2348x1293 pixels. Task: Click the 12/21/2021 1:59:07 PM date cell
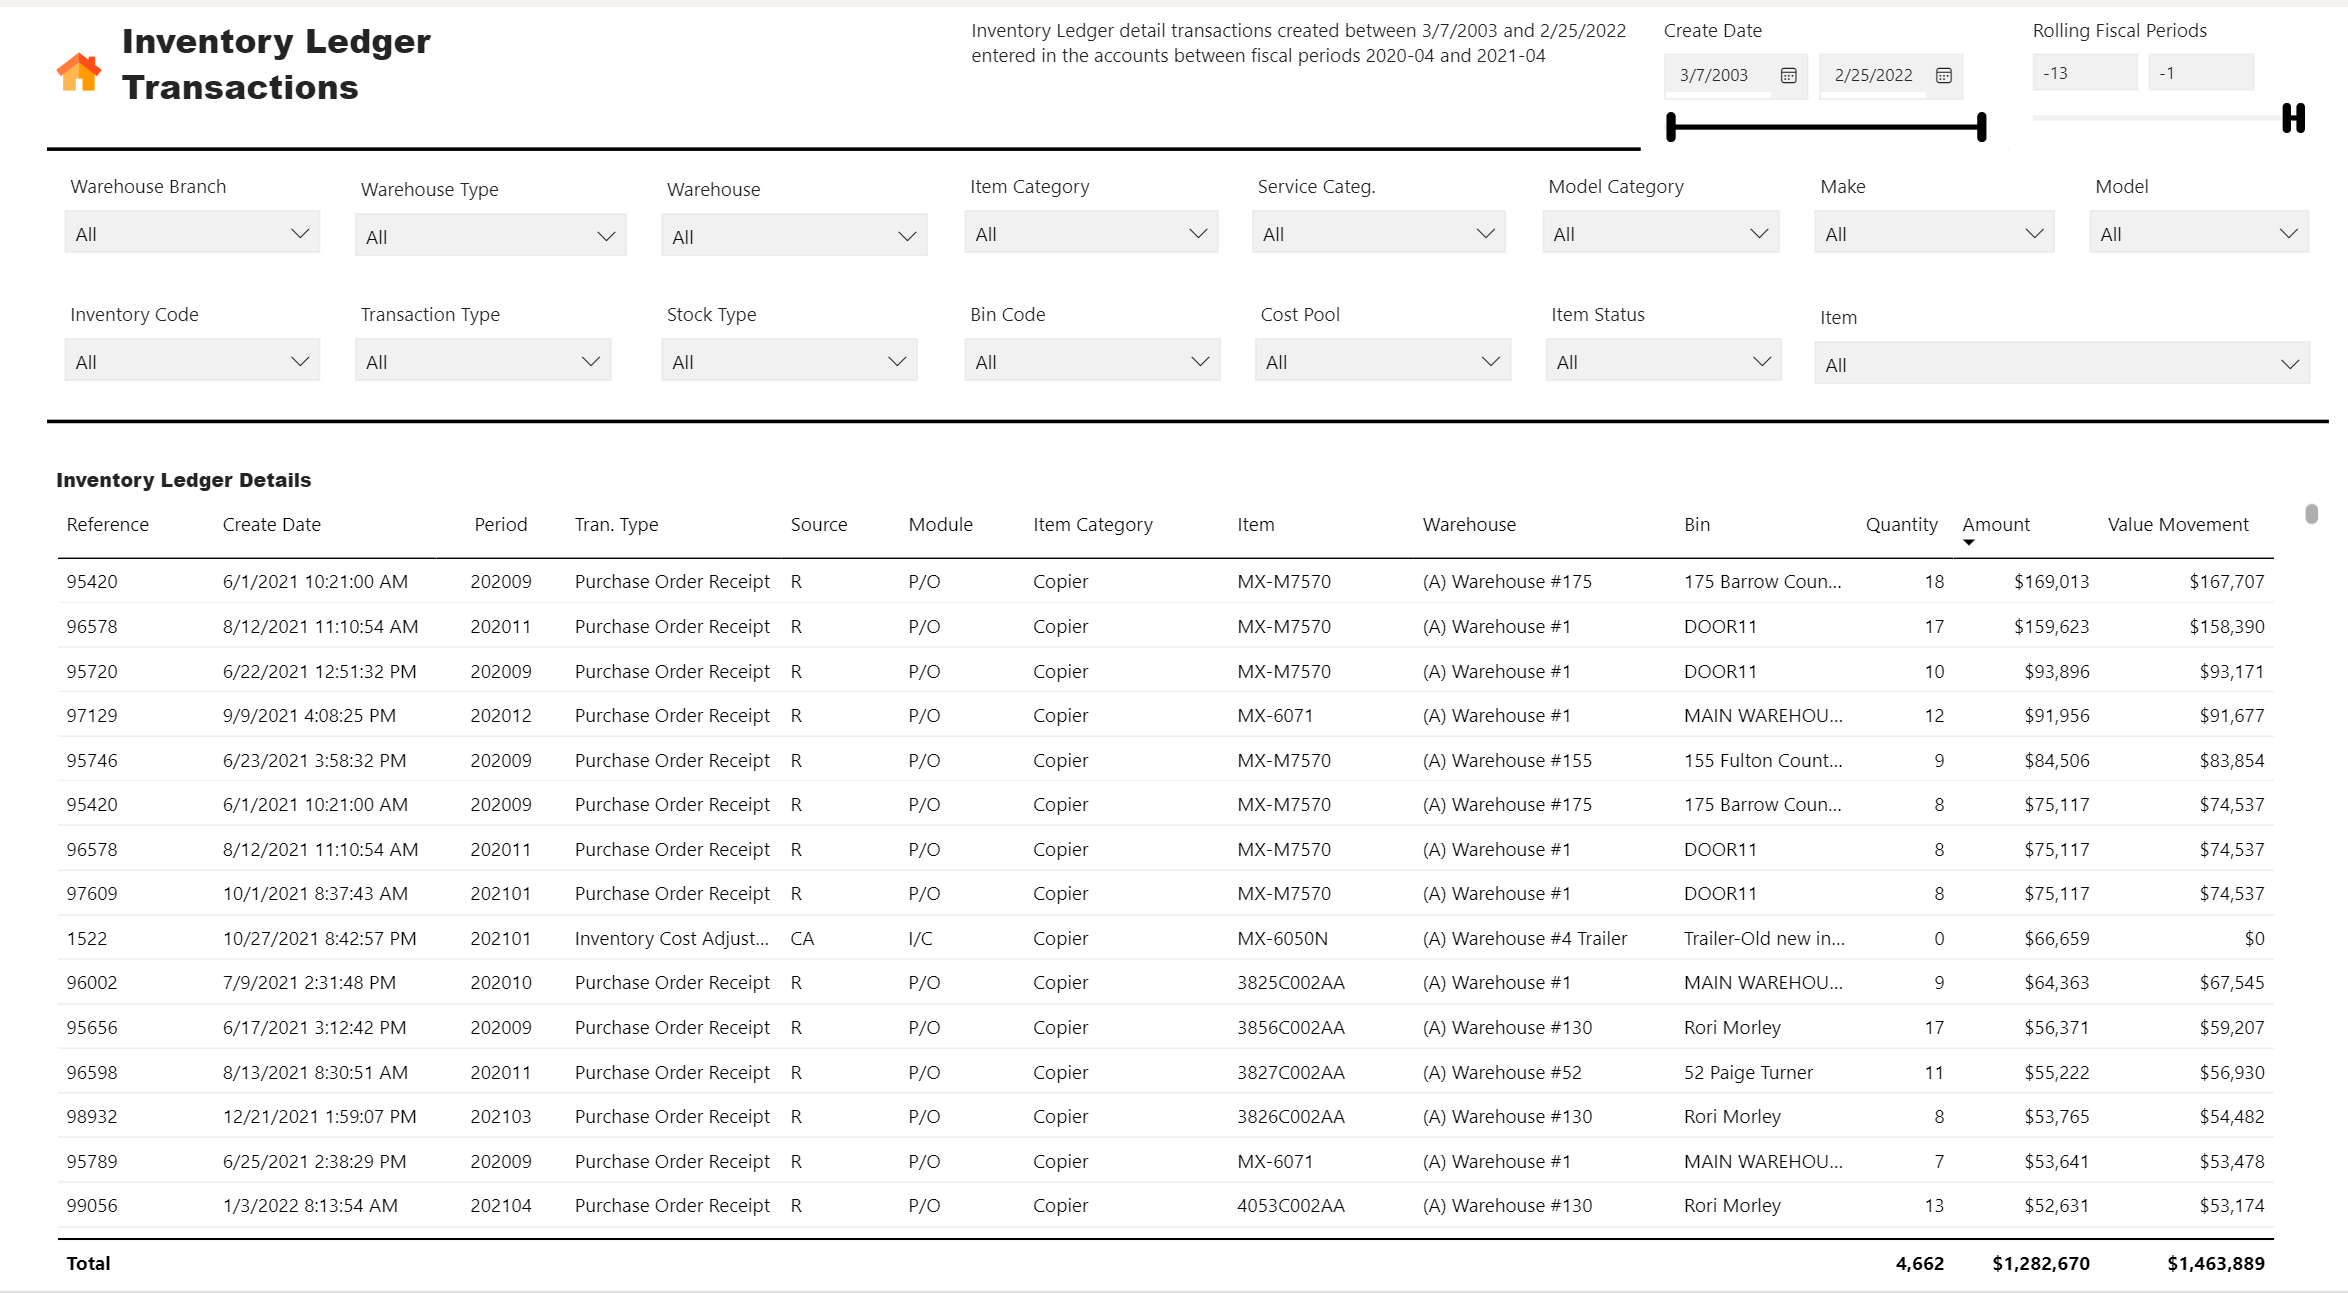coord(319,1116)
